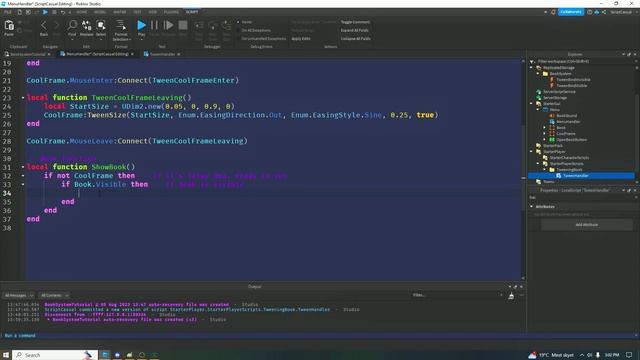Open the Replace tool
This screenshot has width=640, height=360.
tap(87, 28)
